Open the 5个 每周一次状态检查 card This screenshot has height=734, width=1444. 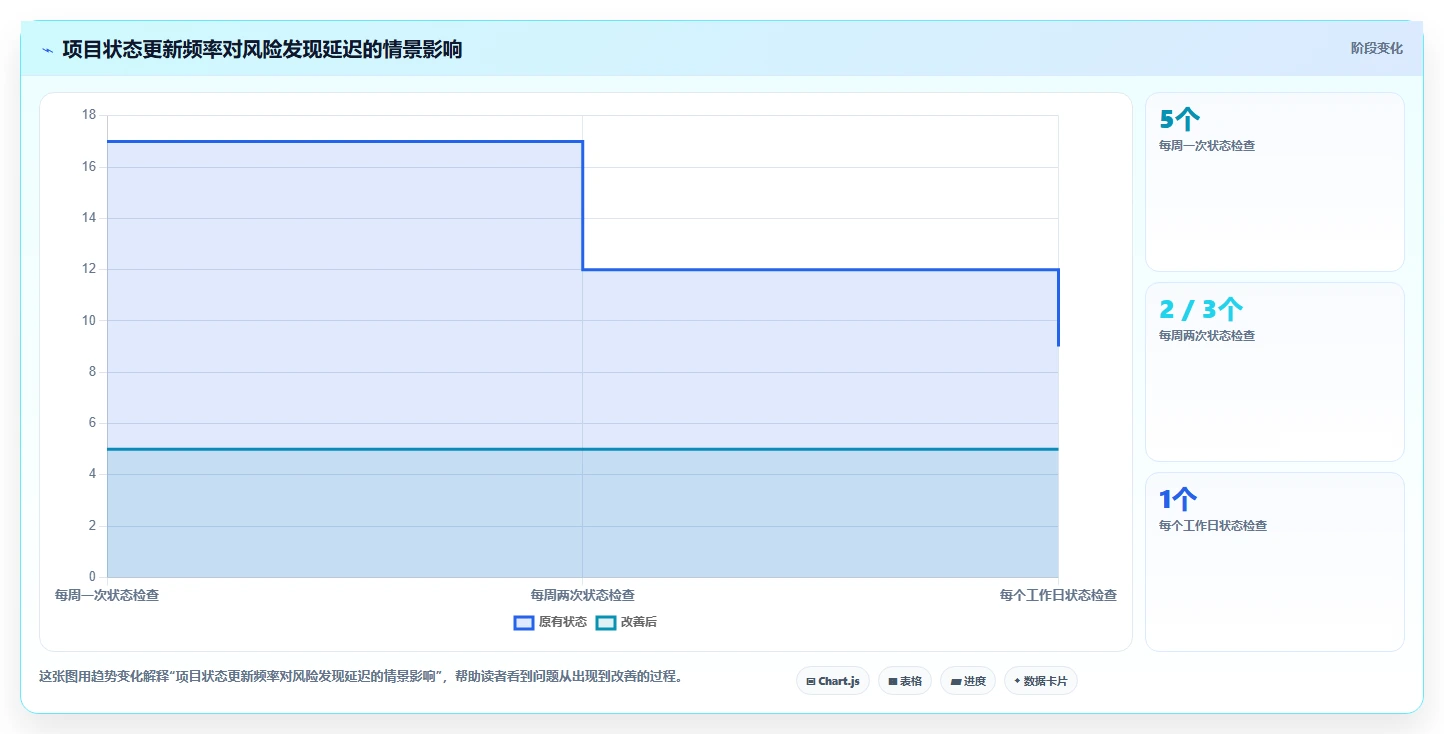1275,182
